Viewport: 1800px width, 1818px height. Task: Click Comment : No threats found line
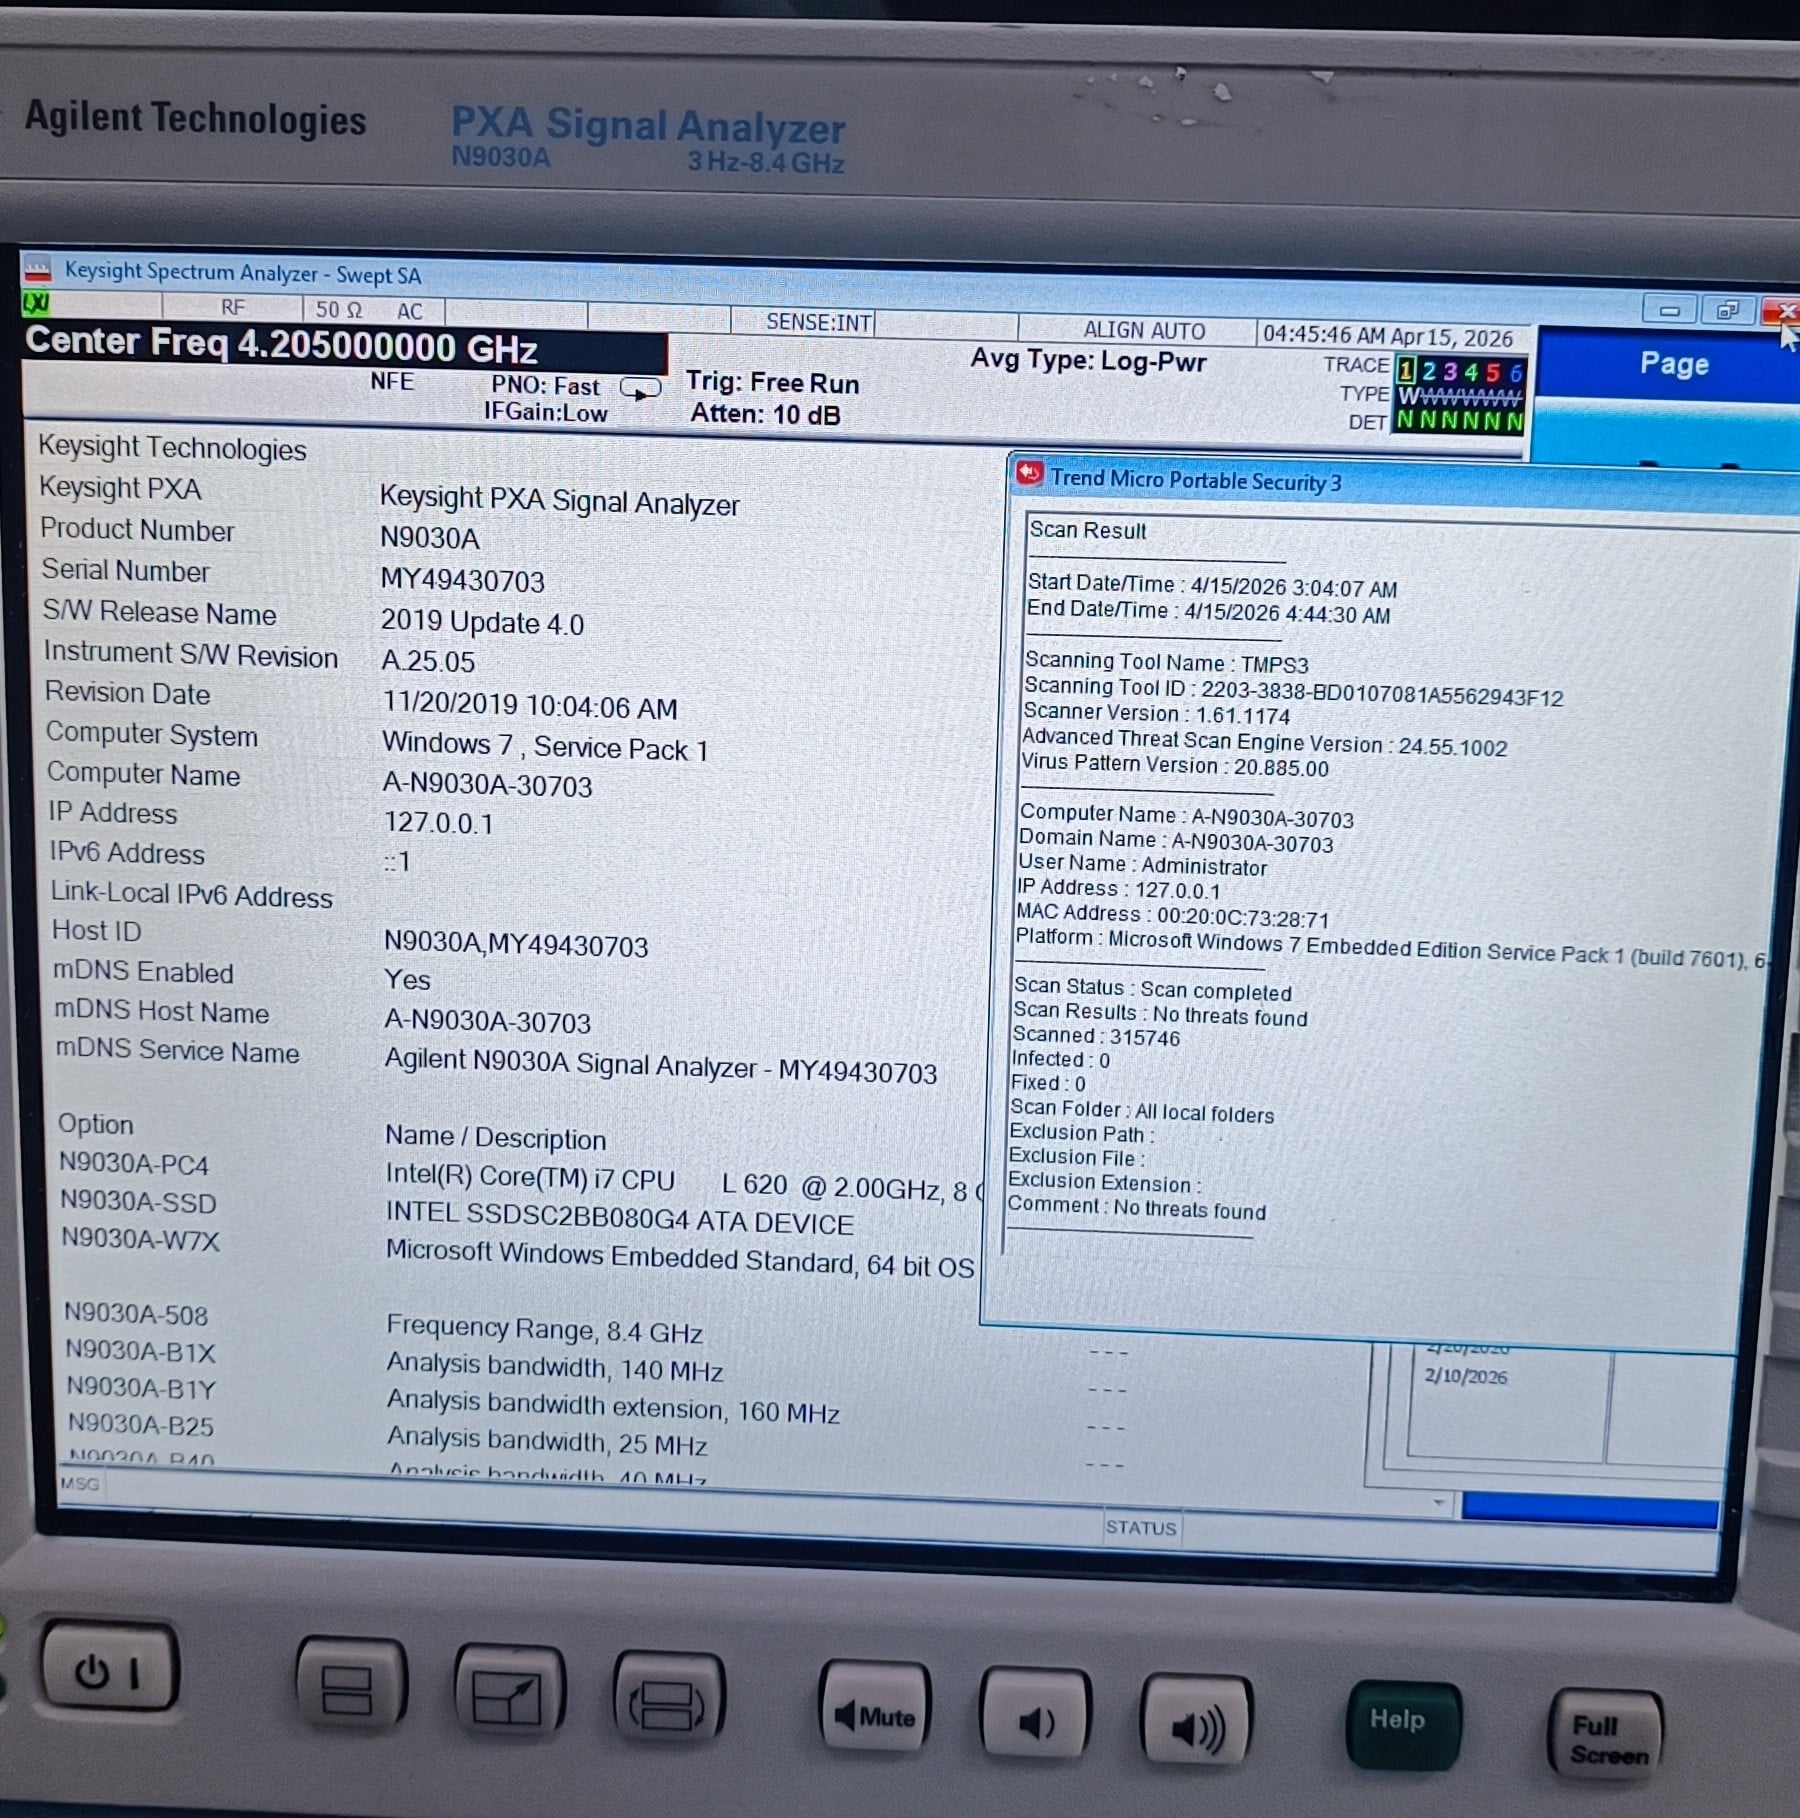(1136, 1207)
